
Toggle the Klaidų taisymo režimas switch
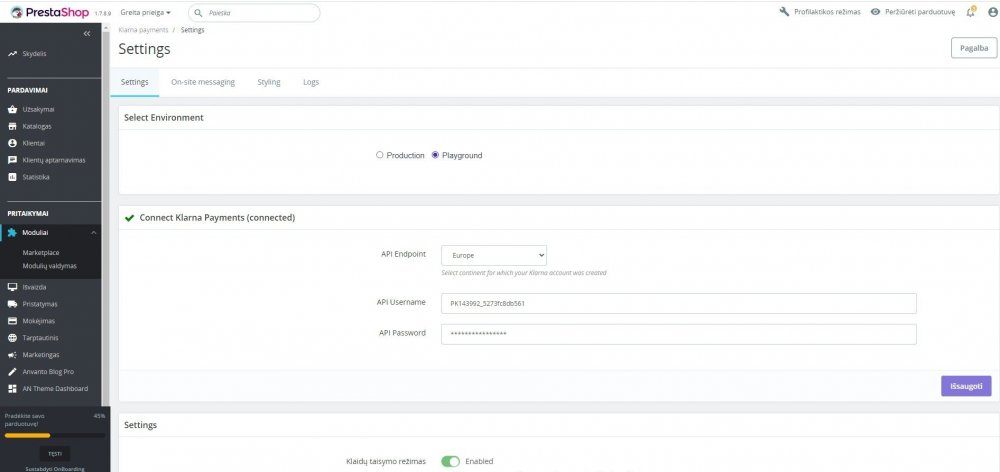(450, 461)
